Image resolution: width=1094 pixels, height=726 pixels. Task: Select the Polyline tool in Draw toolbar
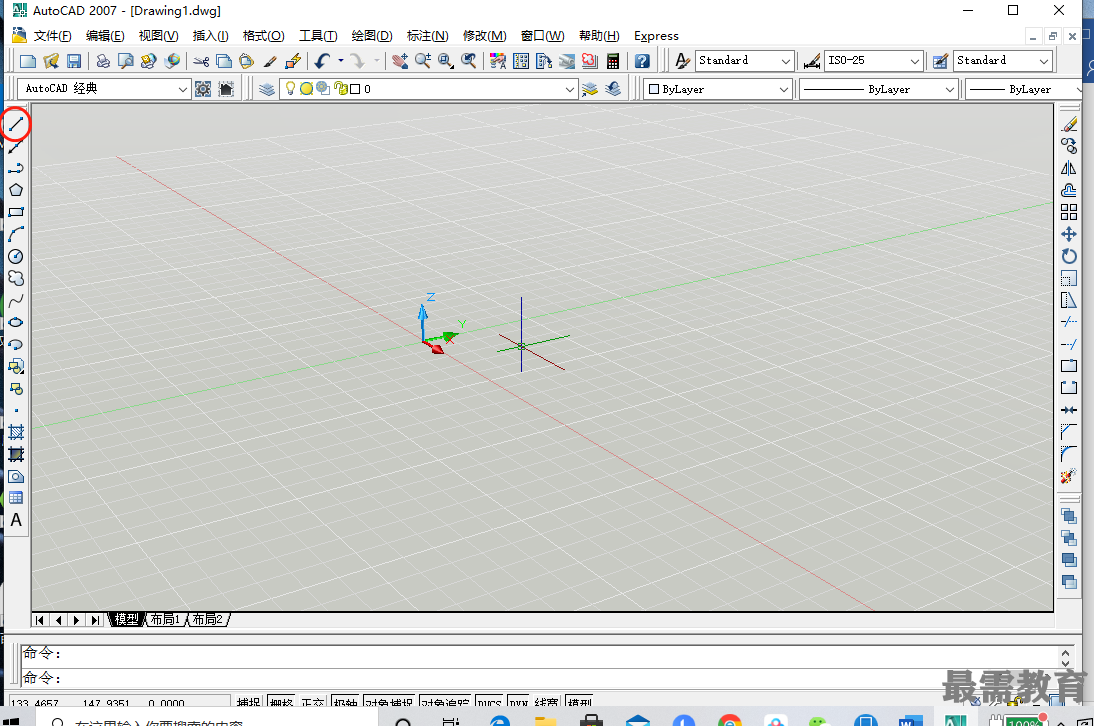pos(16,168)
